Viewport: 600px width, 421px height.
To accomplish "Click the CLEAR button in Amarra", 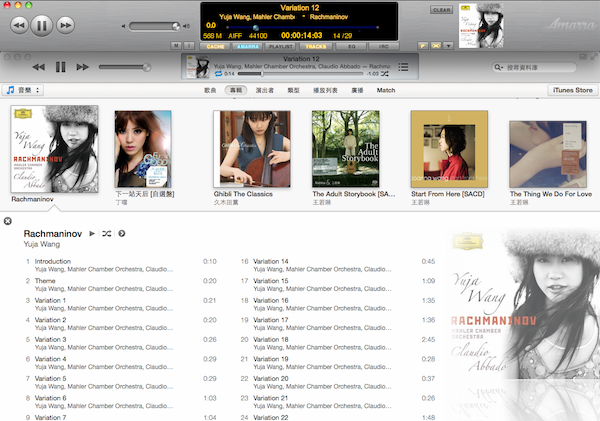I will 442,10.
